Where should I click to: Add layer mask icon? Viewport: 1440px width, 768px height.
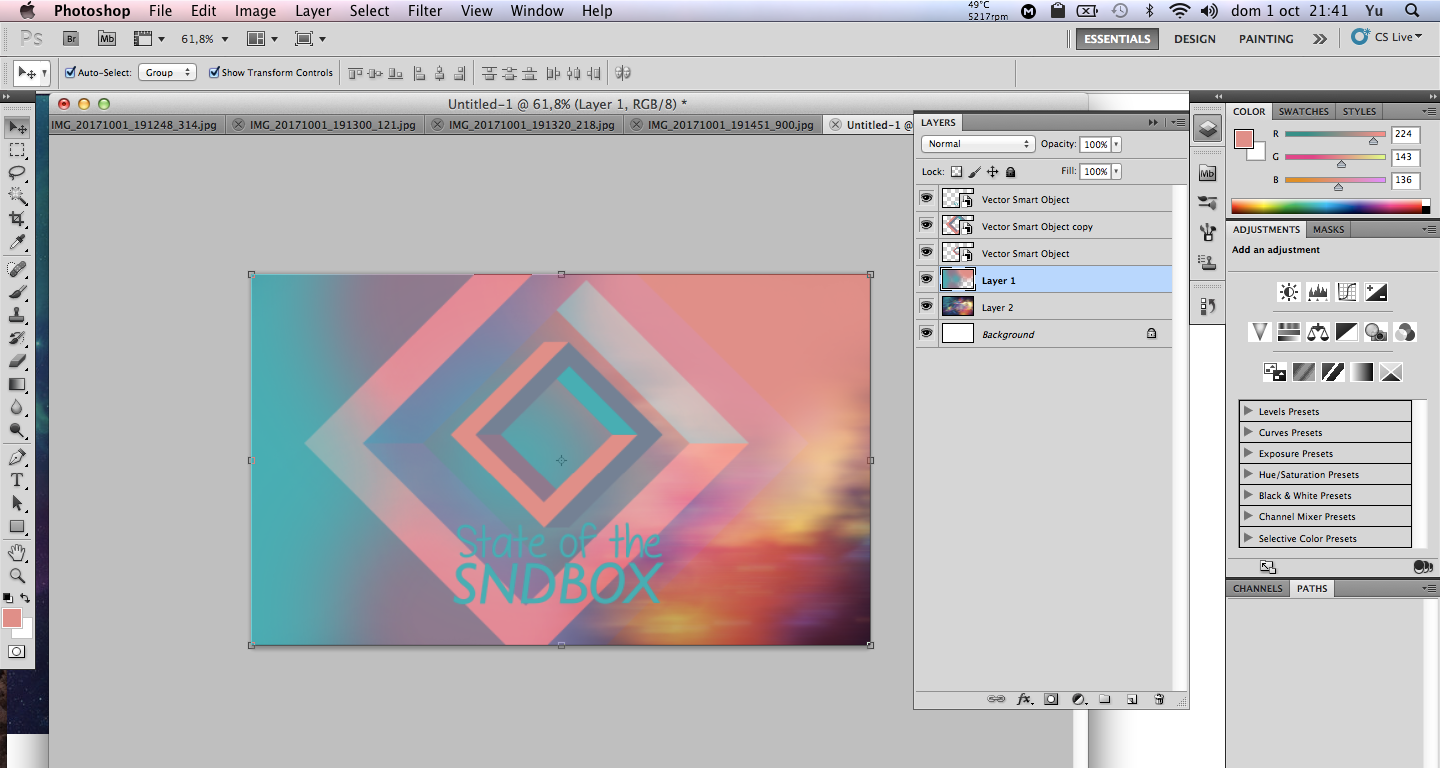point(1051,699)
